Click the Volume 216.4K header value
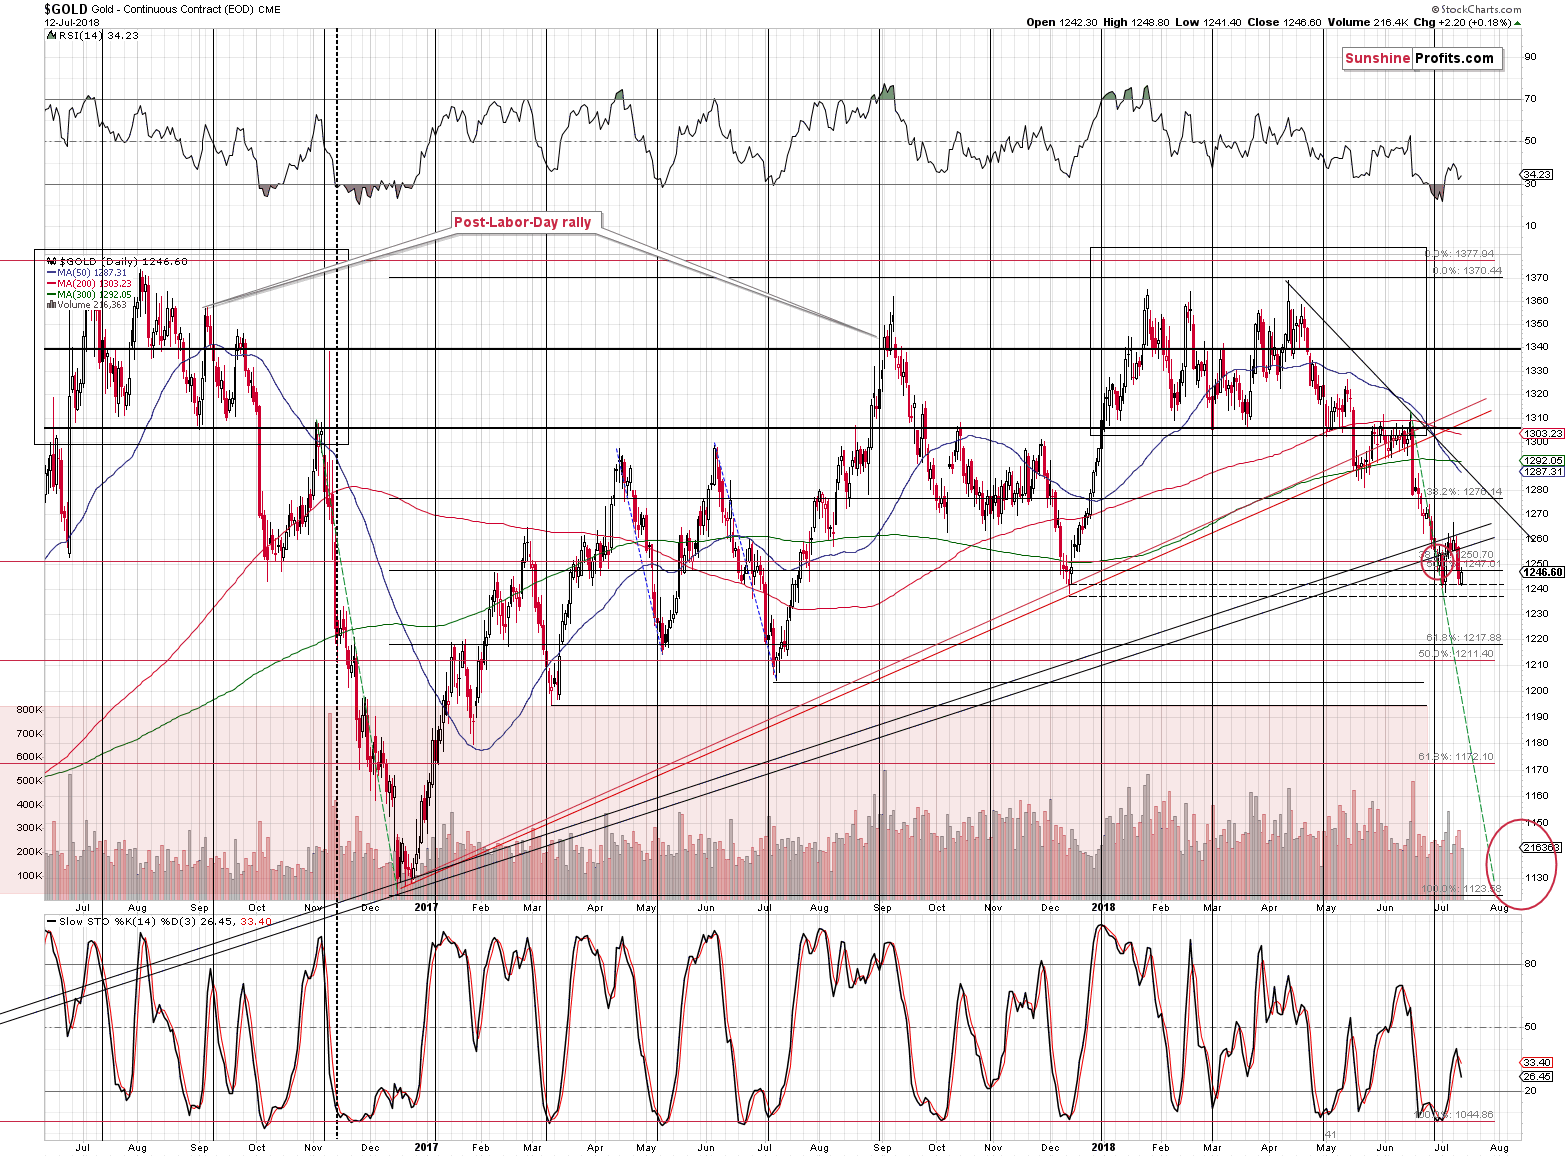 click(x=1368, y=22)
